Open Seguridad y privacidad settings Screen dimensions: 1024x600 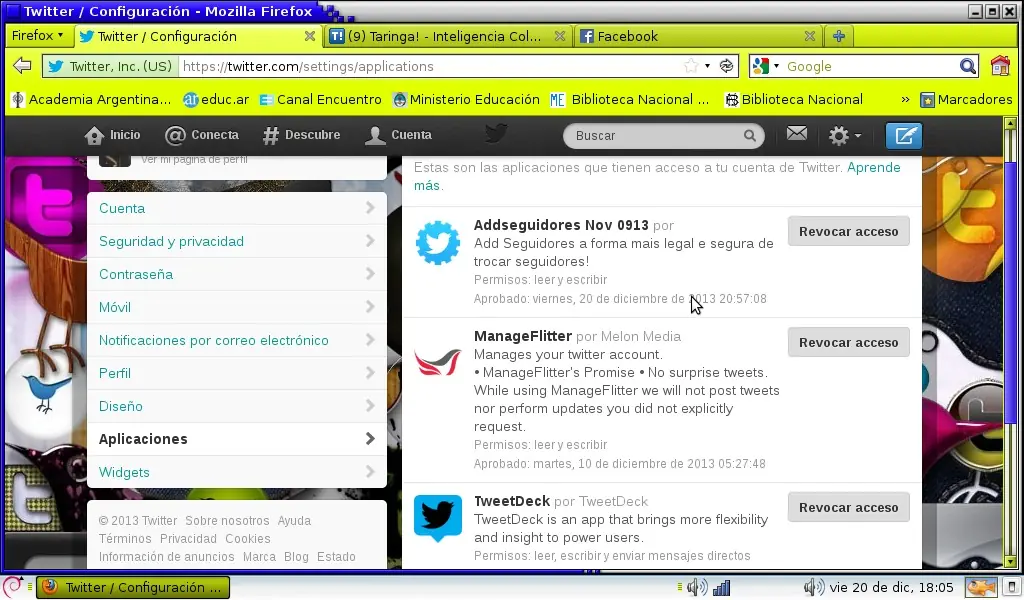tap(237, 242)
